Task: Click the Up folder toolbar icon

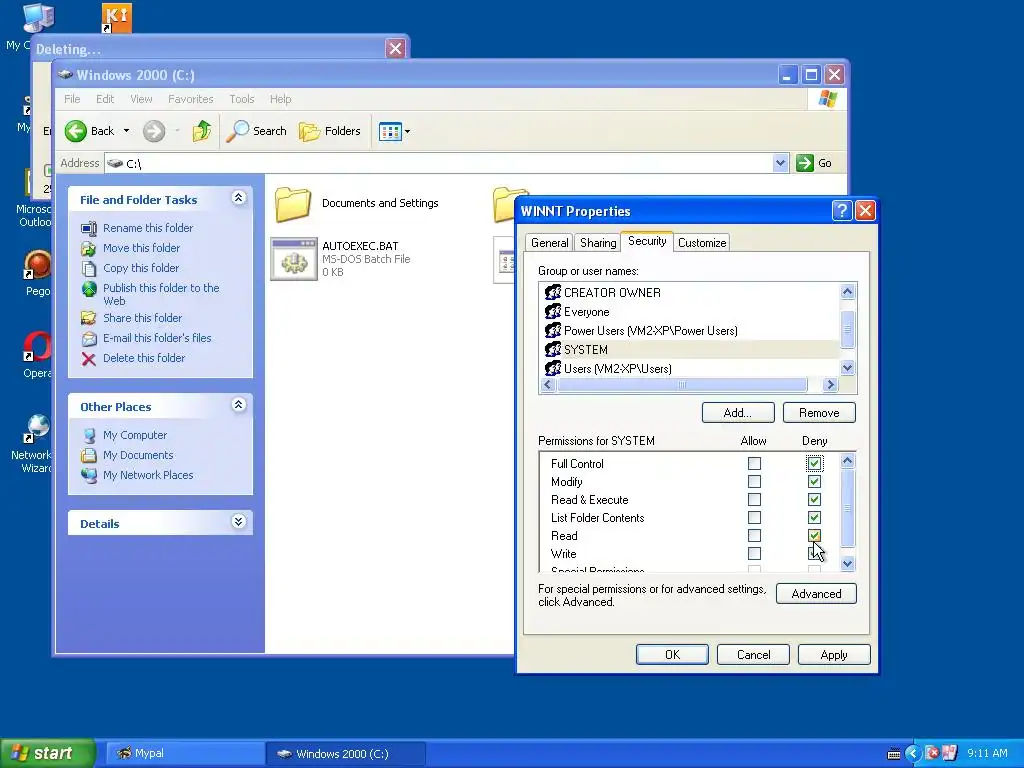Action: pos(202,131)
